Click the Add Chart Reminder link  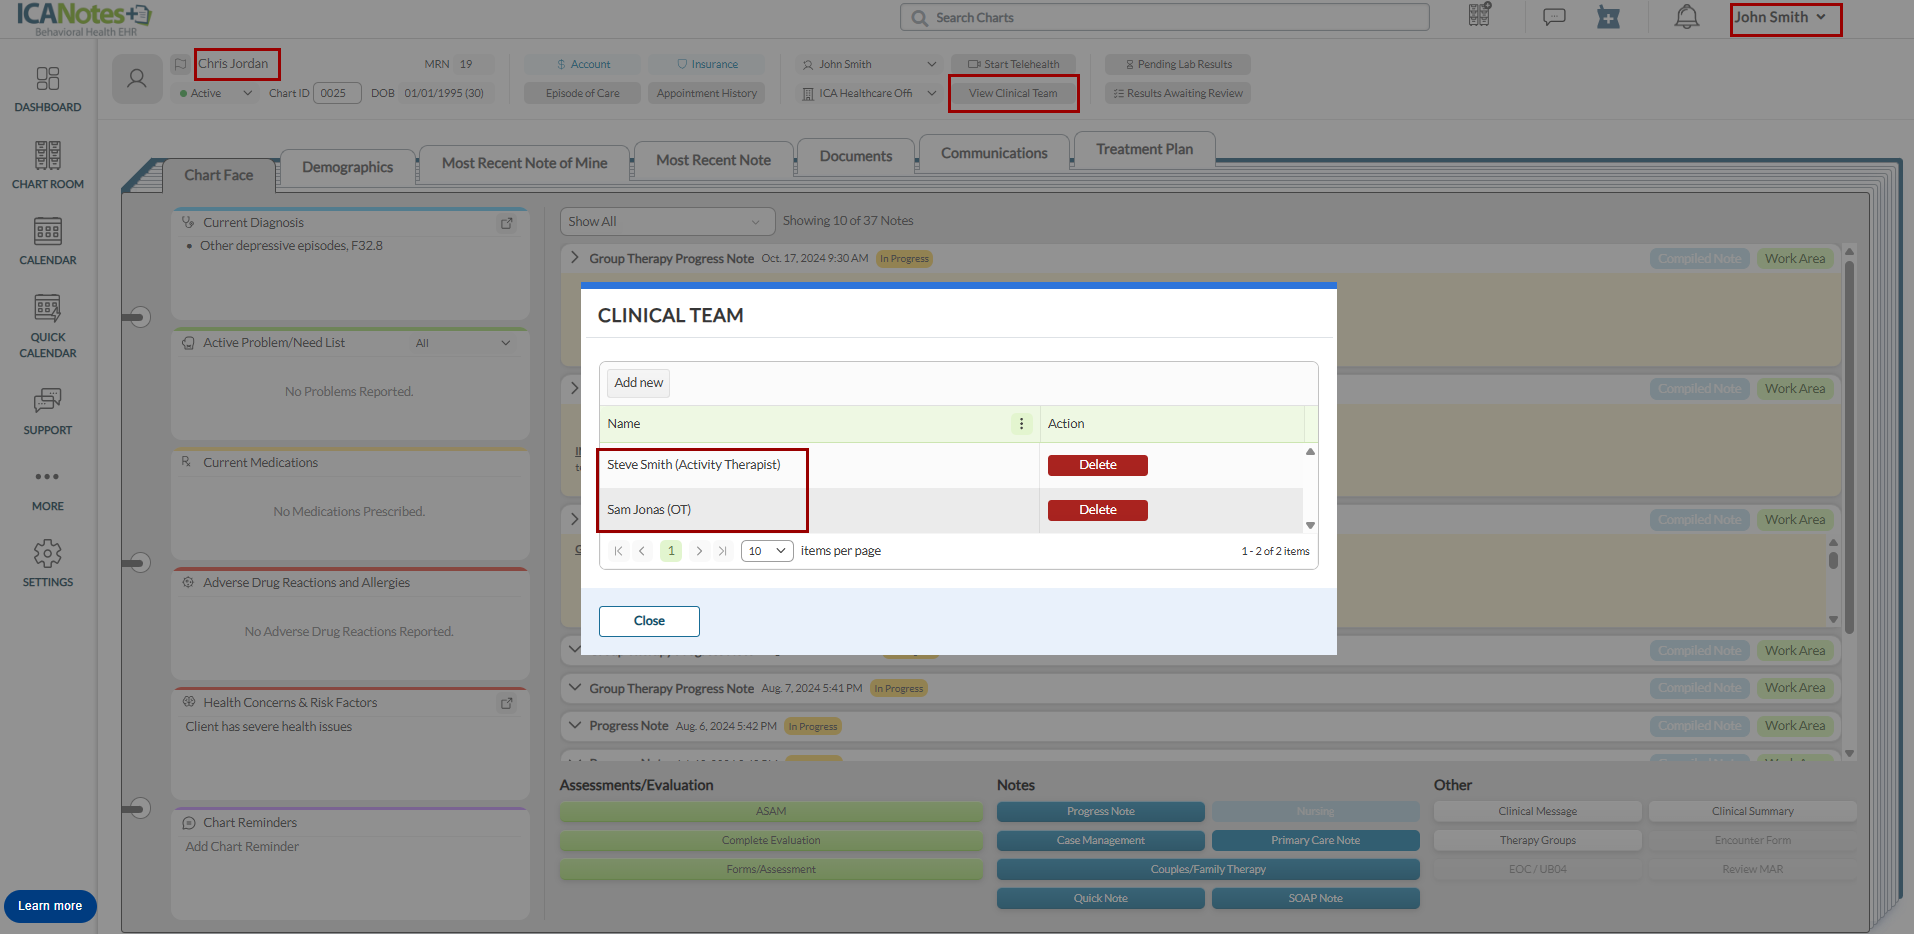click(242, 847)
